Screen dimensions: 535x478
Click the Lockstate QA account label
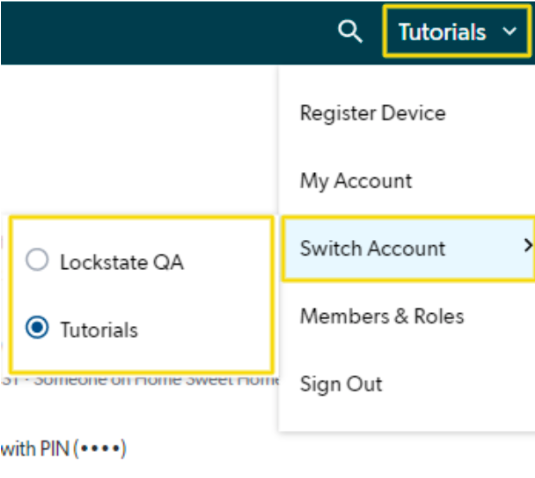[x=122, y=262]
